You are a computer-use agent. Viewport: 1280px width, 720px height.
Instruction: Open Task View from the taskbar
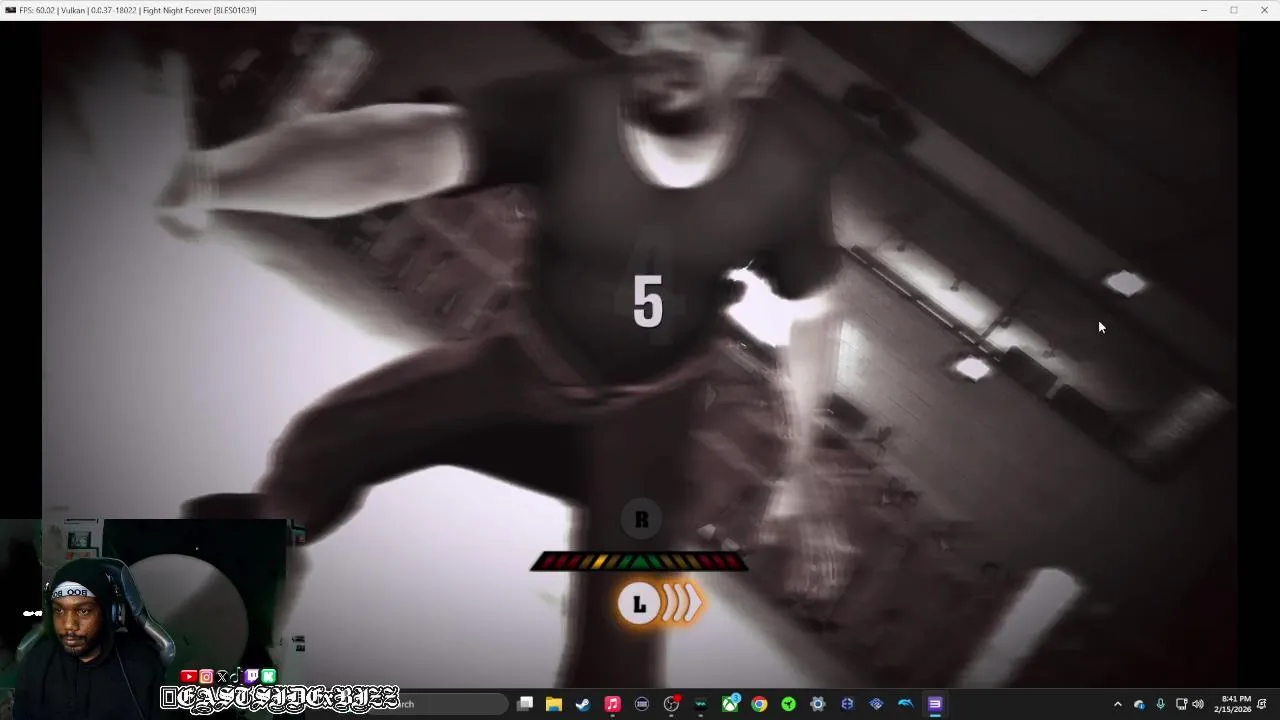click(525, 704)
